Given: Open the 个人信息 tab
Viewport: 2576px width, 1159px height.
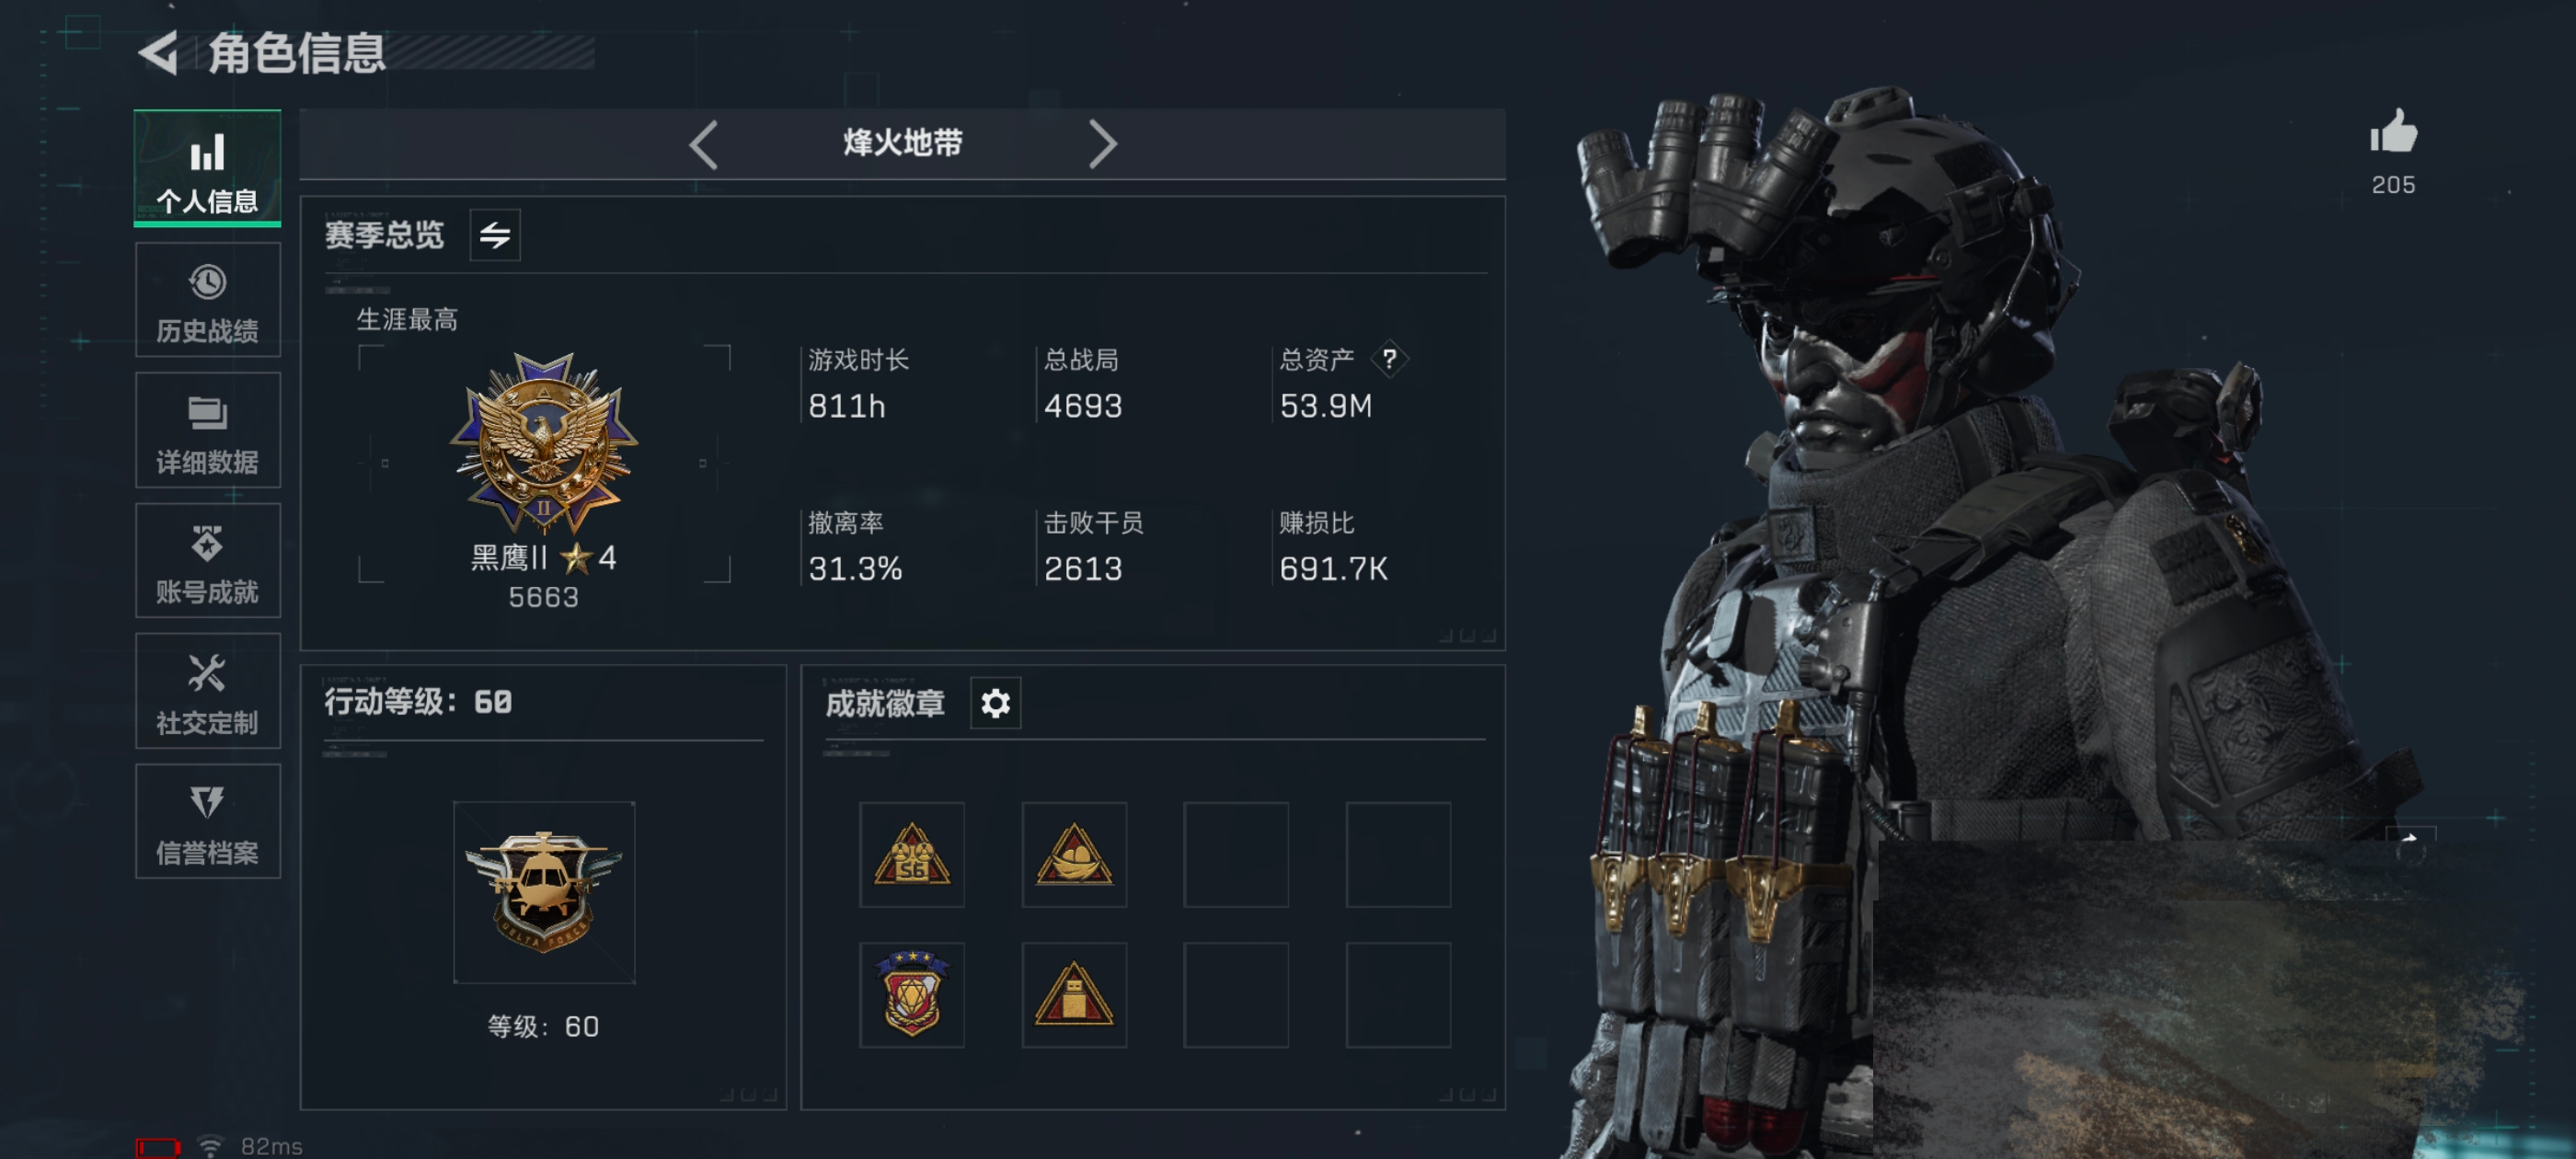Looking at the screenshot, I should 207,168.
